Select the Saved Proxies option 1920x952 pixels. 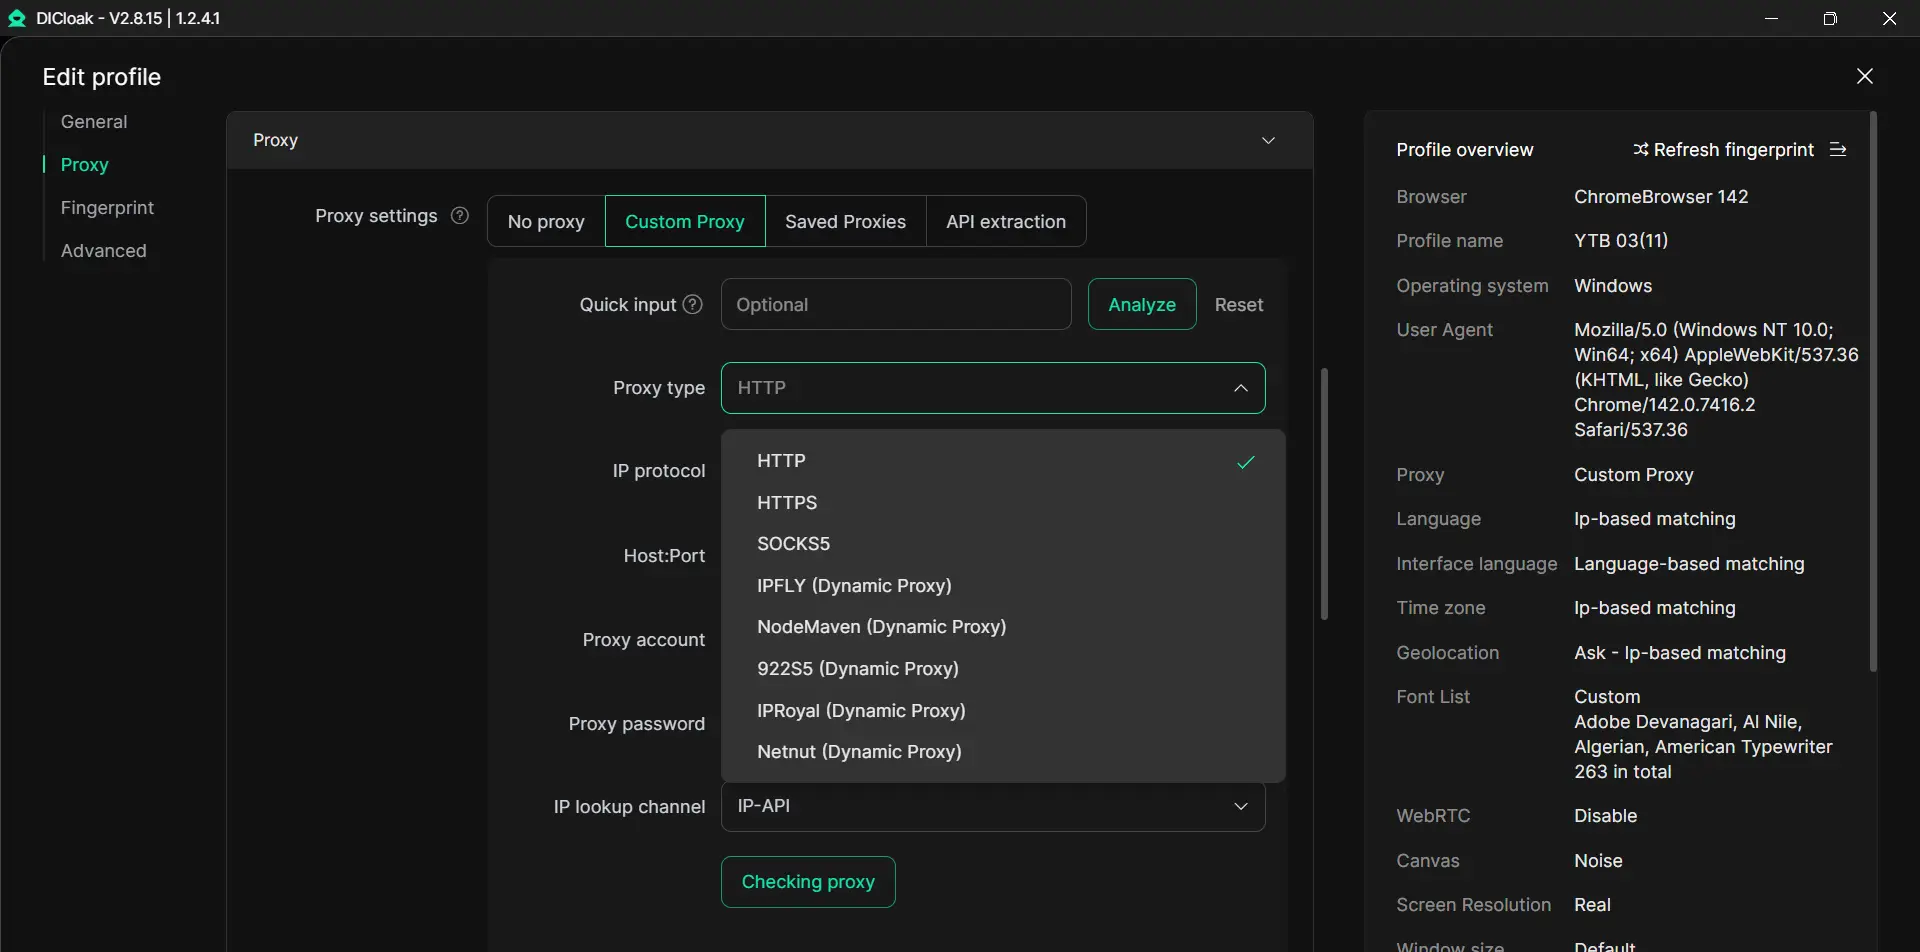click(845, 222)
